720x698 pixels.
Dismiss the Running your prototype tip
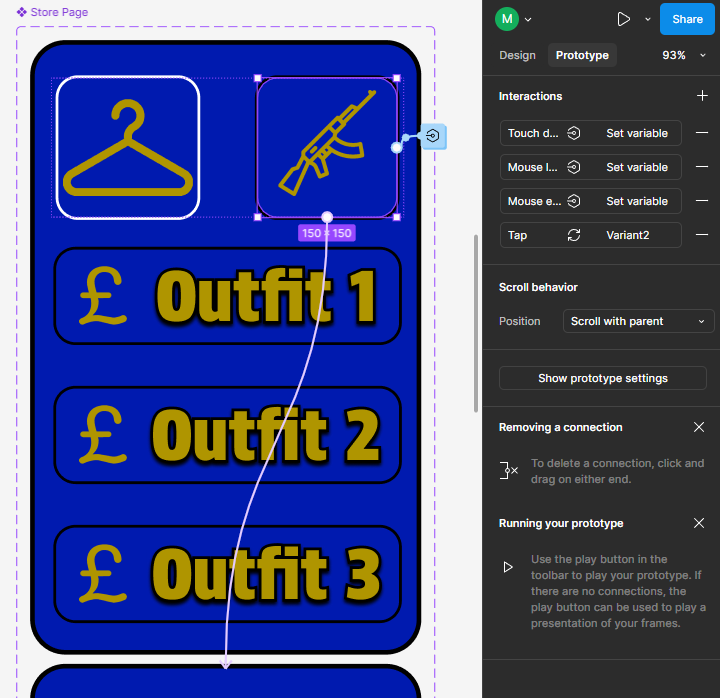coord(699,523)
